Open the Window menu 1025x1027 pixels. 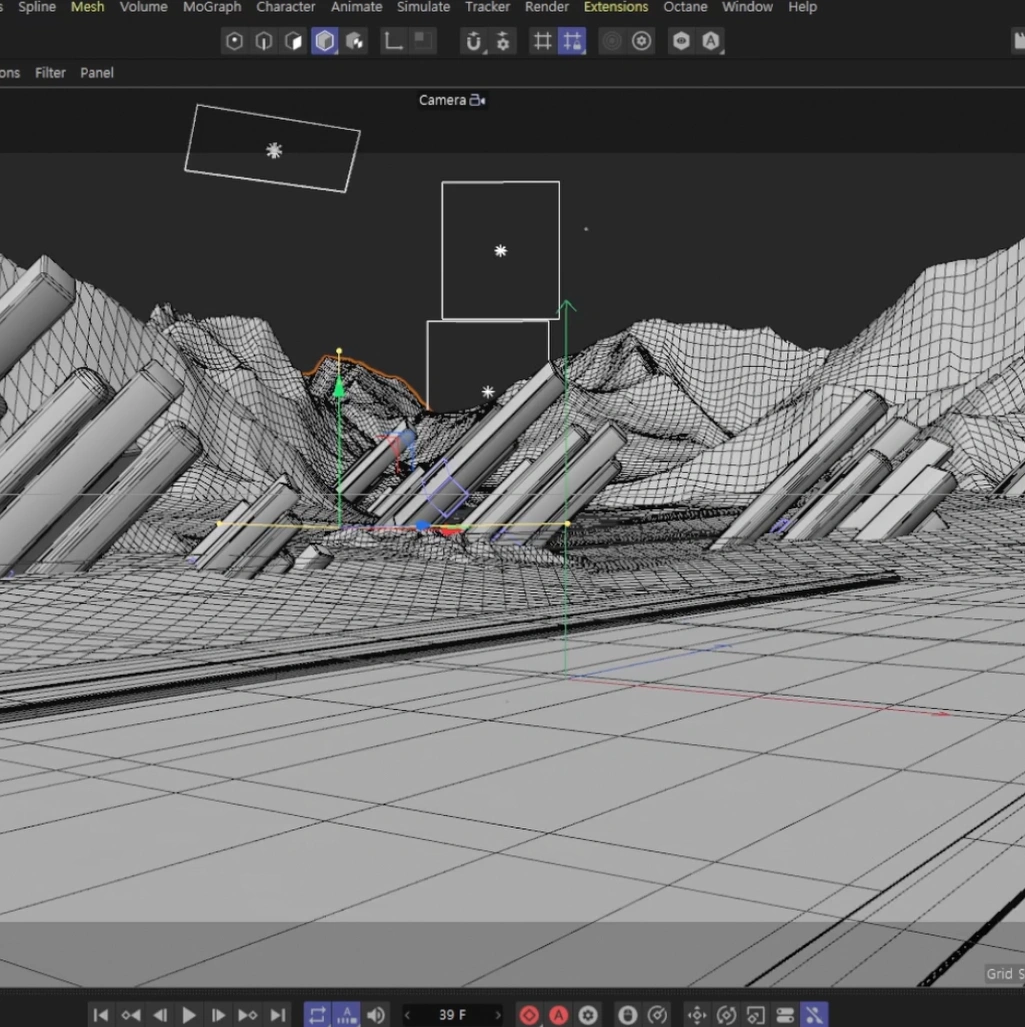tap(747, 7)
